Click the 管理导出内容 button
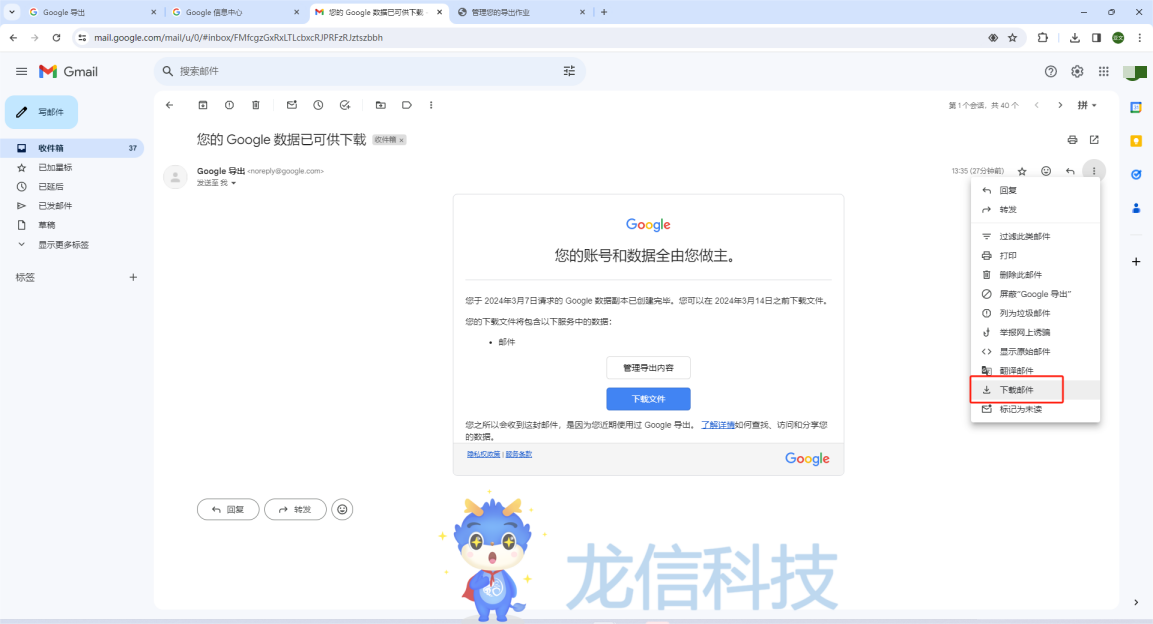1153x624 pixels. [x=648, y=367]
